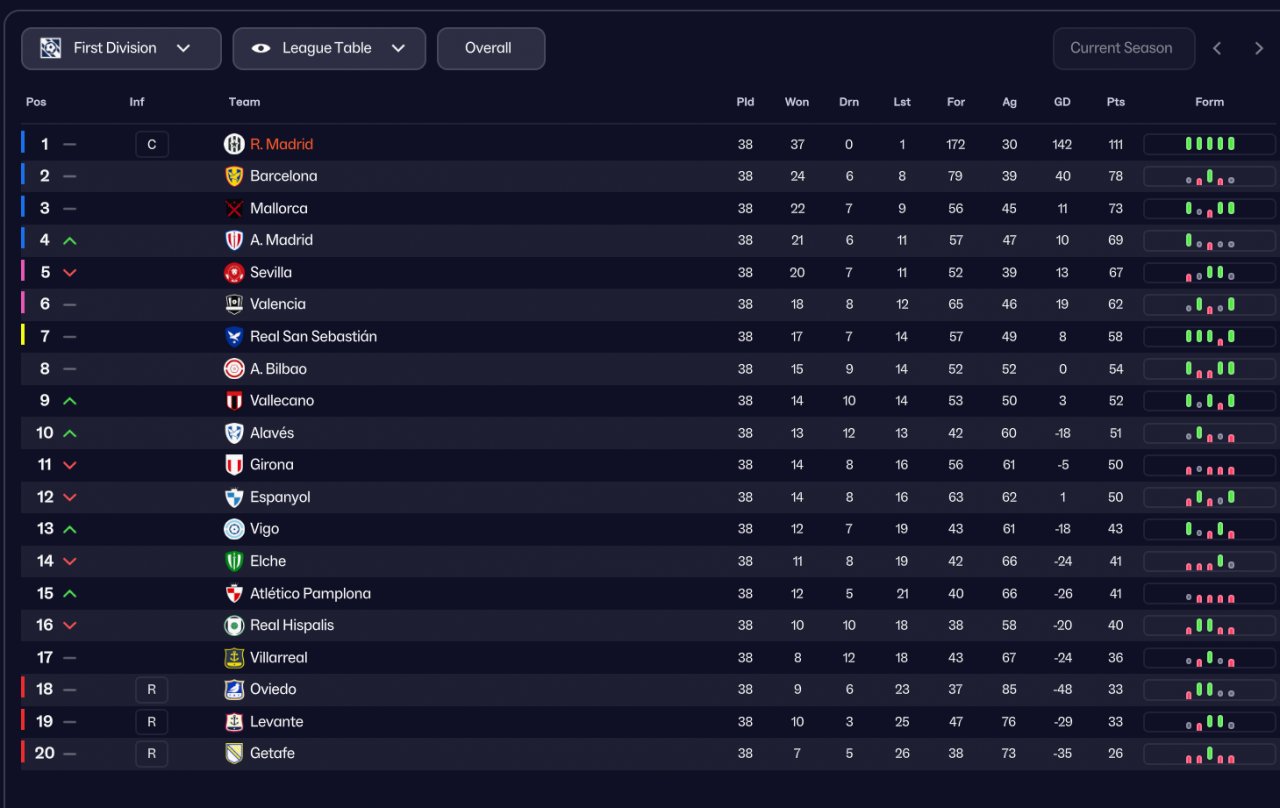This screenshot has width=1280, height=808.
Task: Click the Getafe club crest icon
Action: [234, 754]
